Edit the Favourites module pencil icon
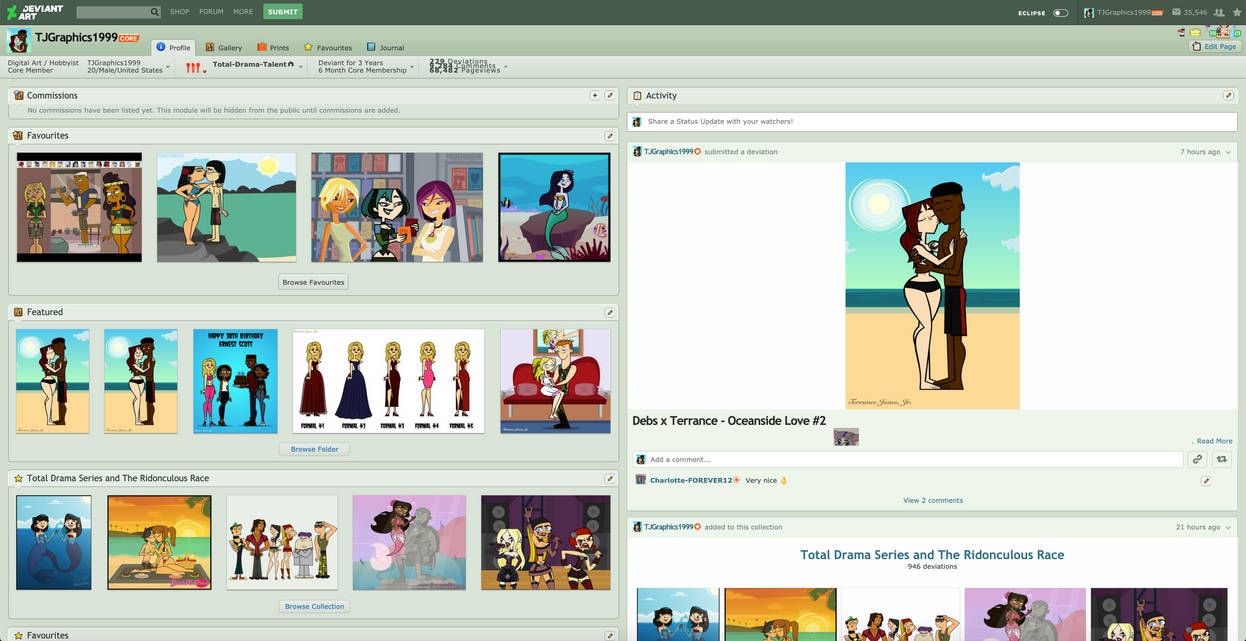 [610, 136]
